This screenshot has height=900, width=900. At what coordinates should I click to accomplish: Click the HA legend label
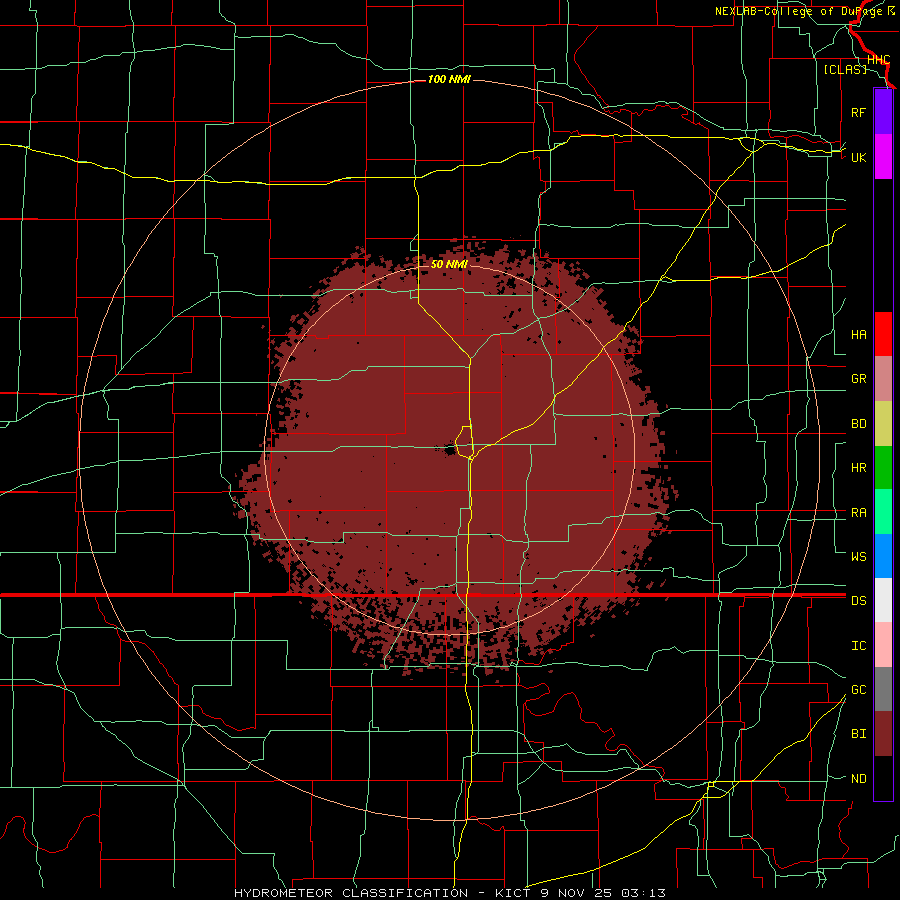click(x=858, y=334)
